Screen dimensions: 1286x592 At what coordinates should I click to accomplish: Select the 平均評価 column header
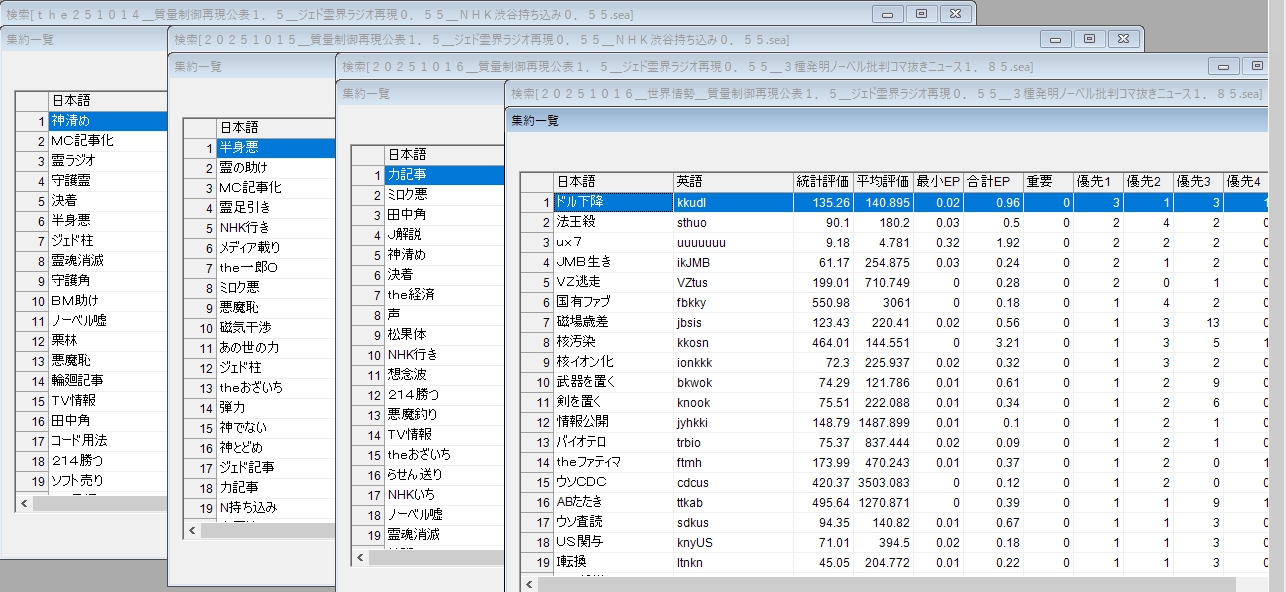883,182
